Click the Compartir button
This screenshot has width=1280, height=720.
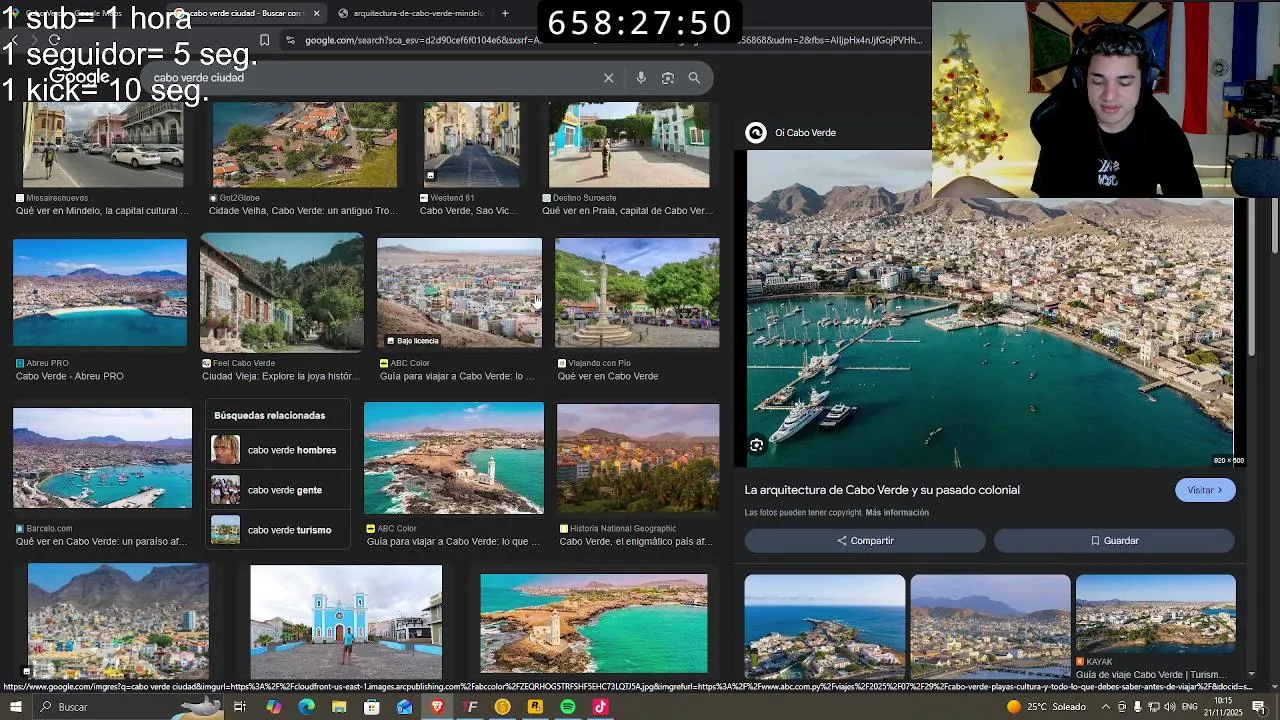click(x=865, y=541)
